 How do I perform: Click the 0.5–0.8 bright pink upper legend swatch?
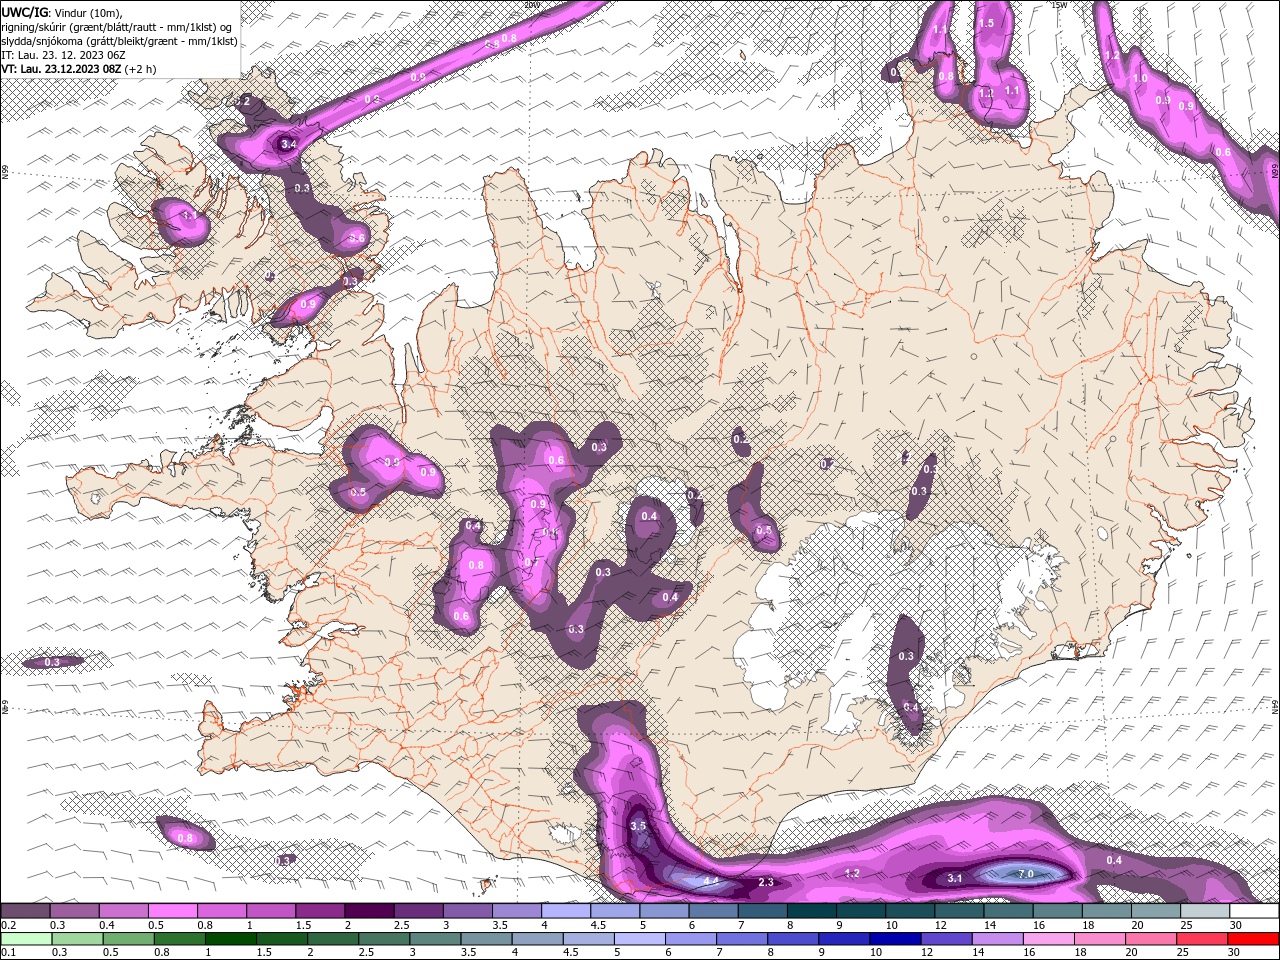pyautogui.click(x=172, y=911)
